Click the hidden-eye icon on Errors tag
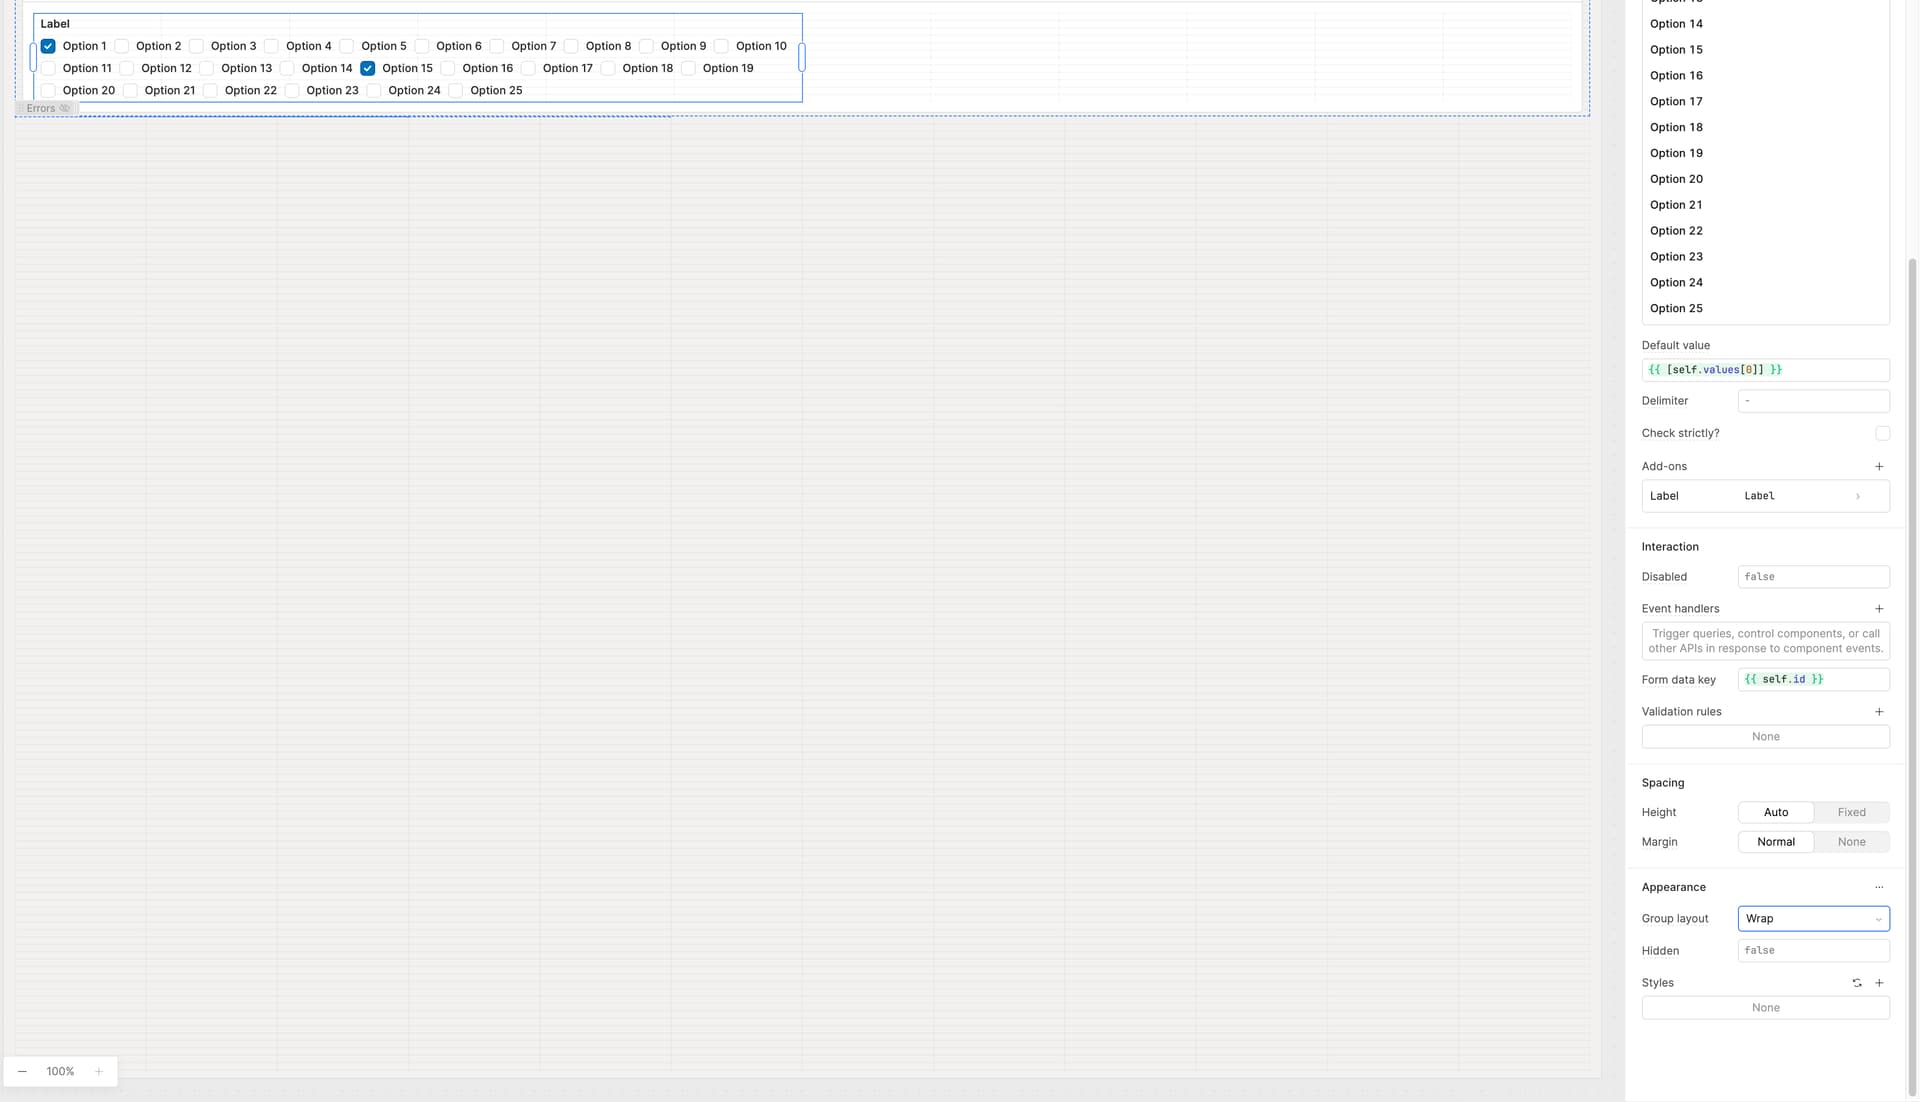1920x1102 pixels. pyautogui.click(x=65, y=109)
